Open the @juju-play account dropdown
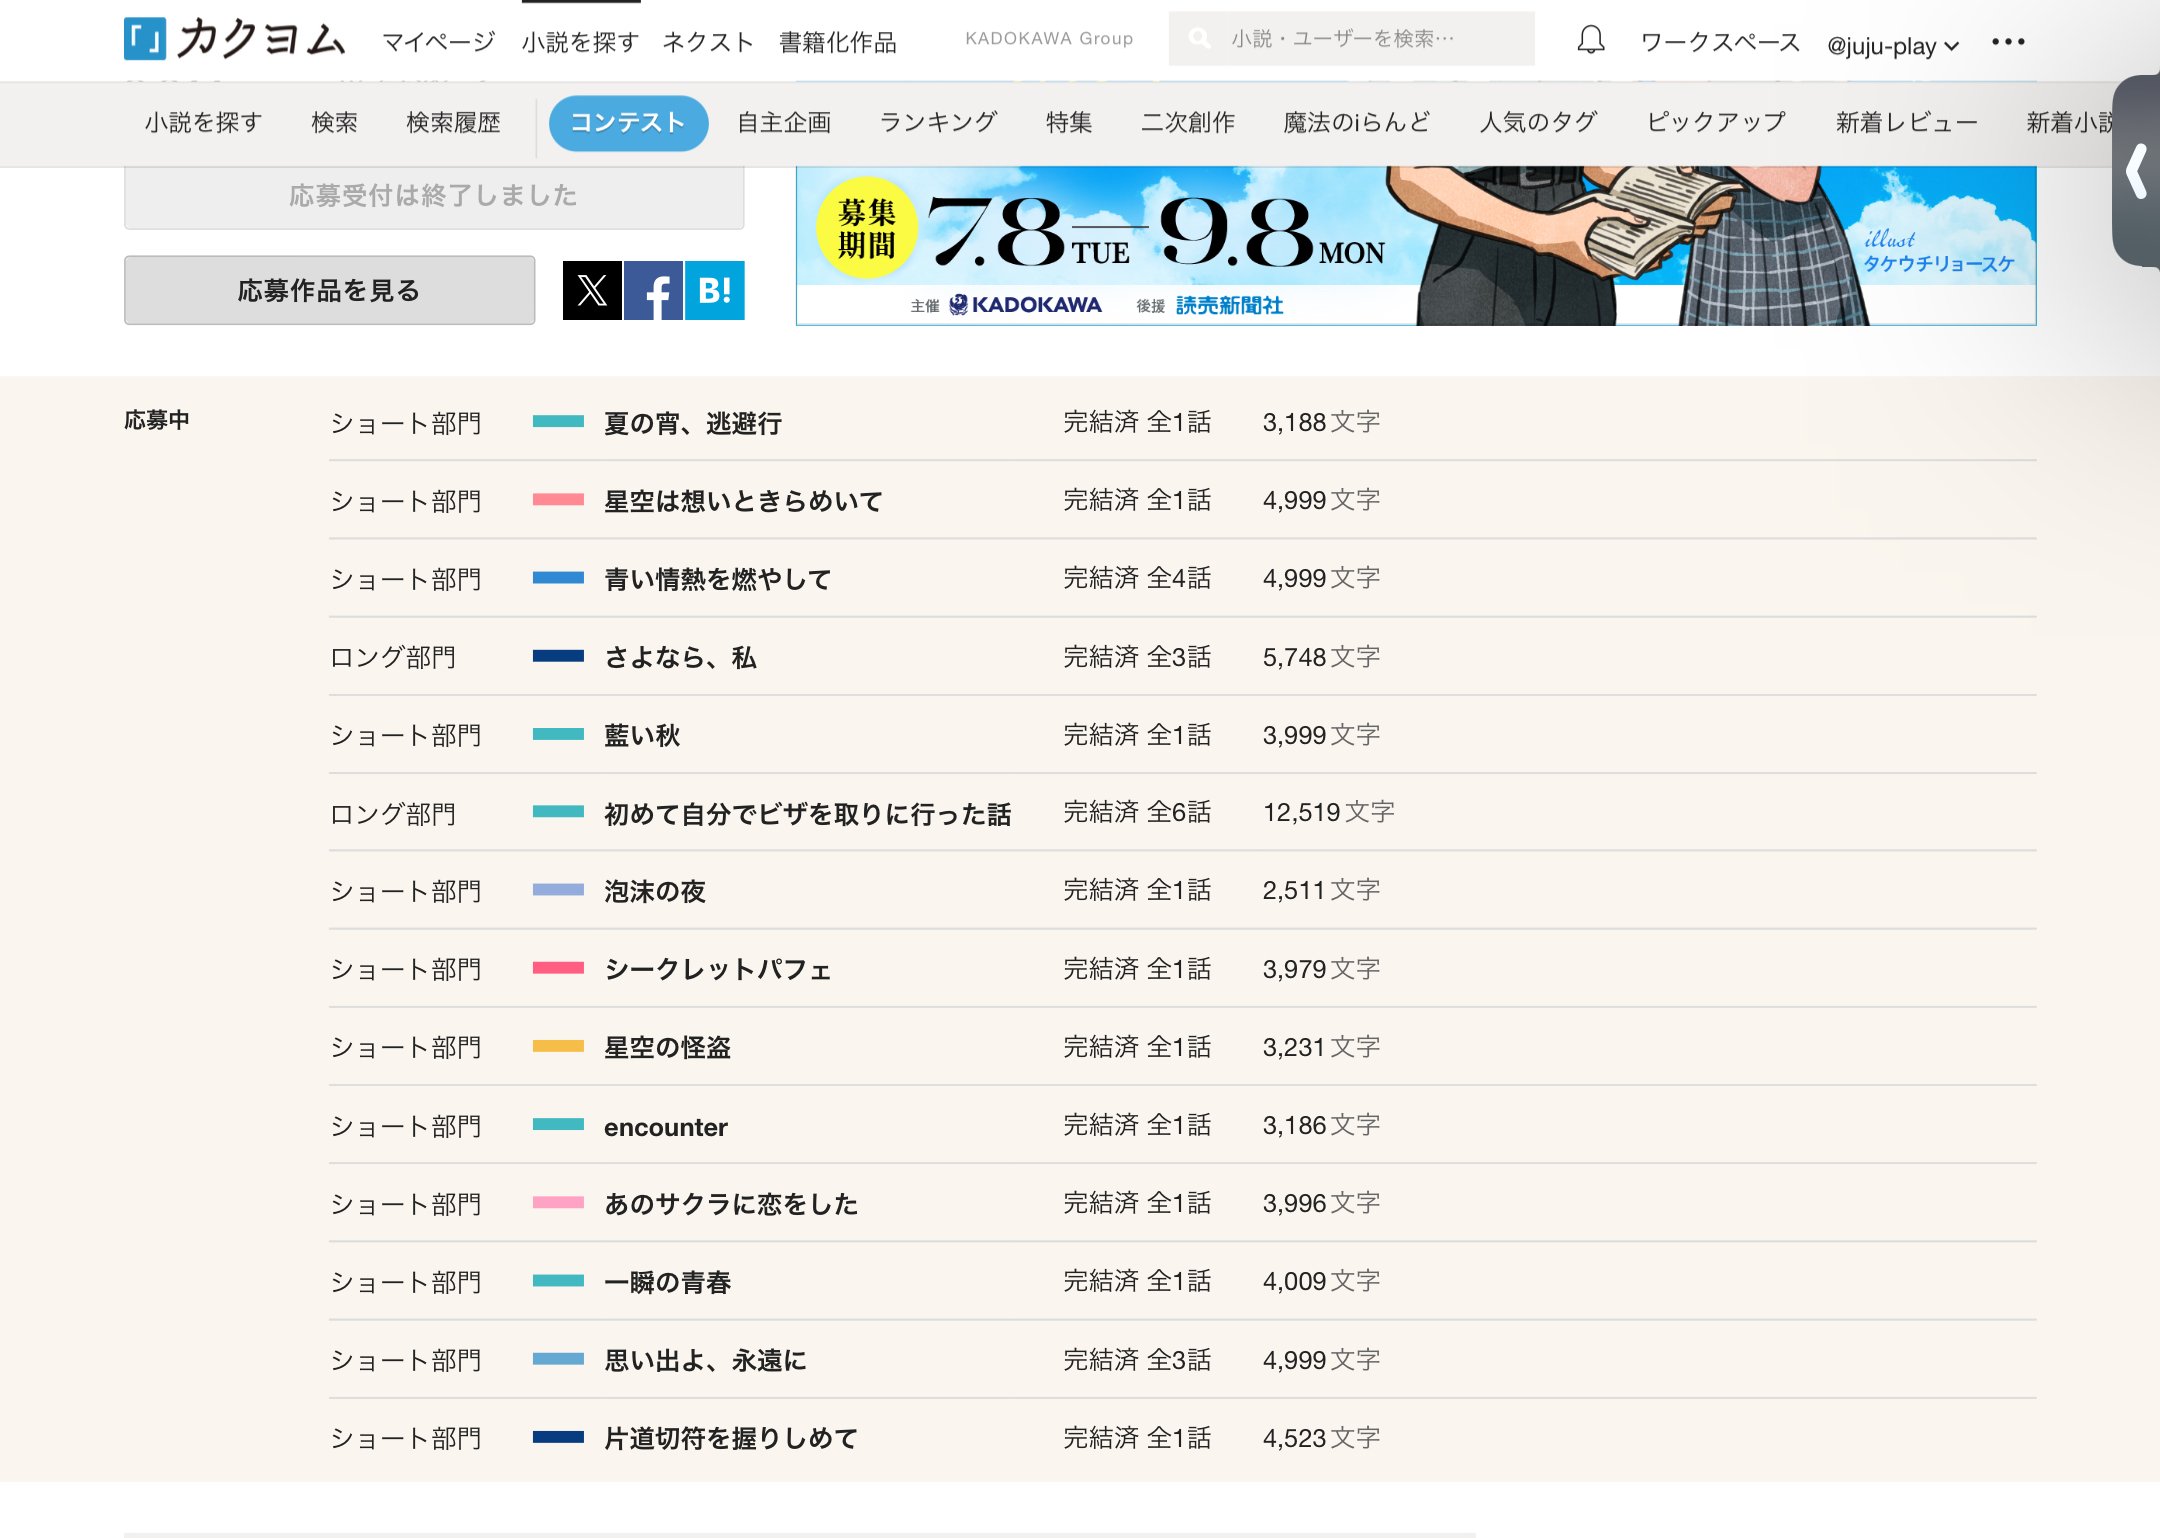 1892,46
